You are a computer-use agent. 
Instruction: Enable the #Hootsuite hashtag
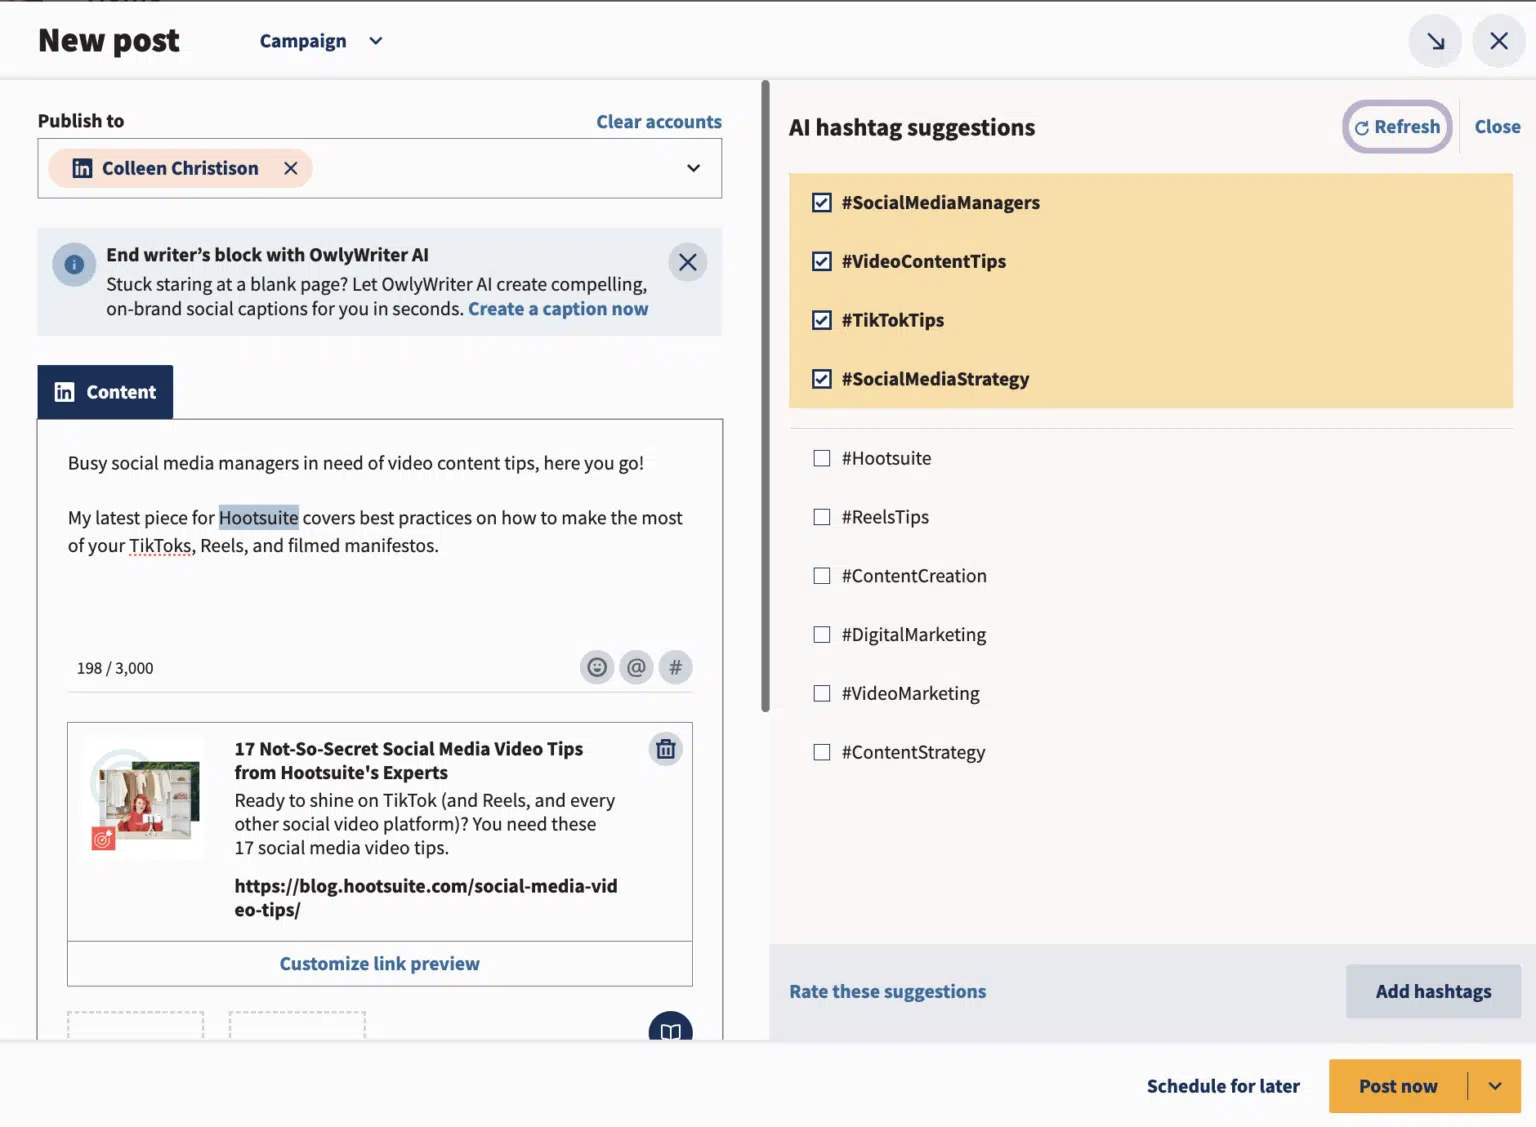[x=821, y=457]
